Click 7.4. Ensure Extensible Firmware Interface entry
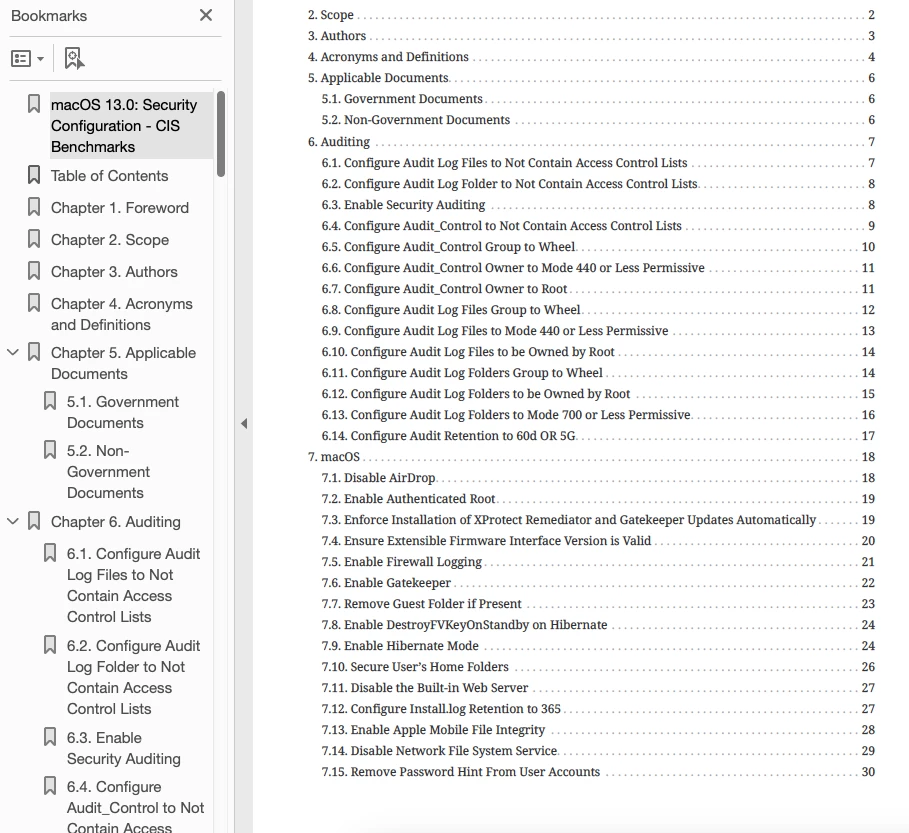The height and width of the screenshot is (833, 909). [486, 541]
